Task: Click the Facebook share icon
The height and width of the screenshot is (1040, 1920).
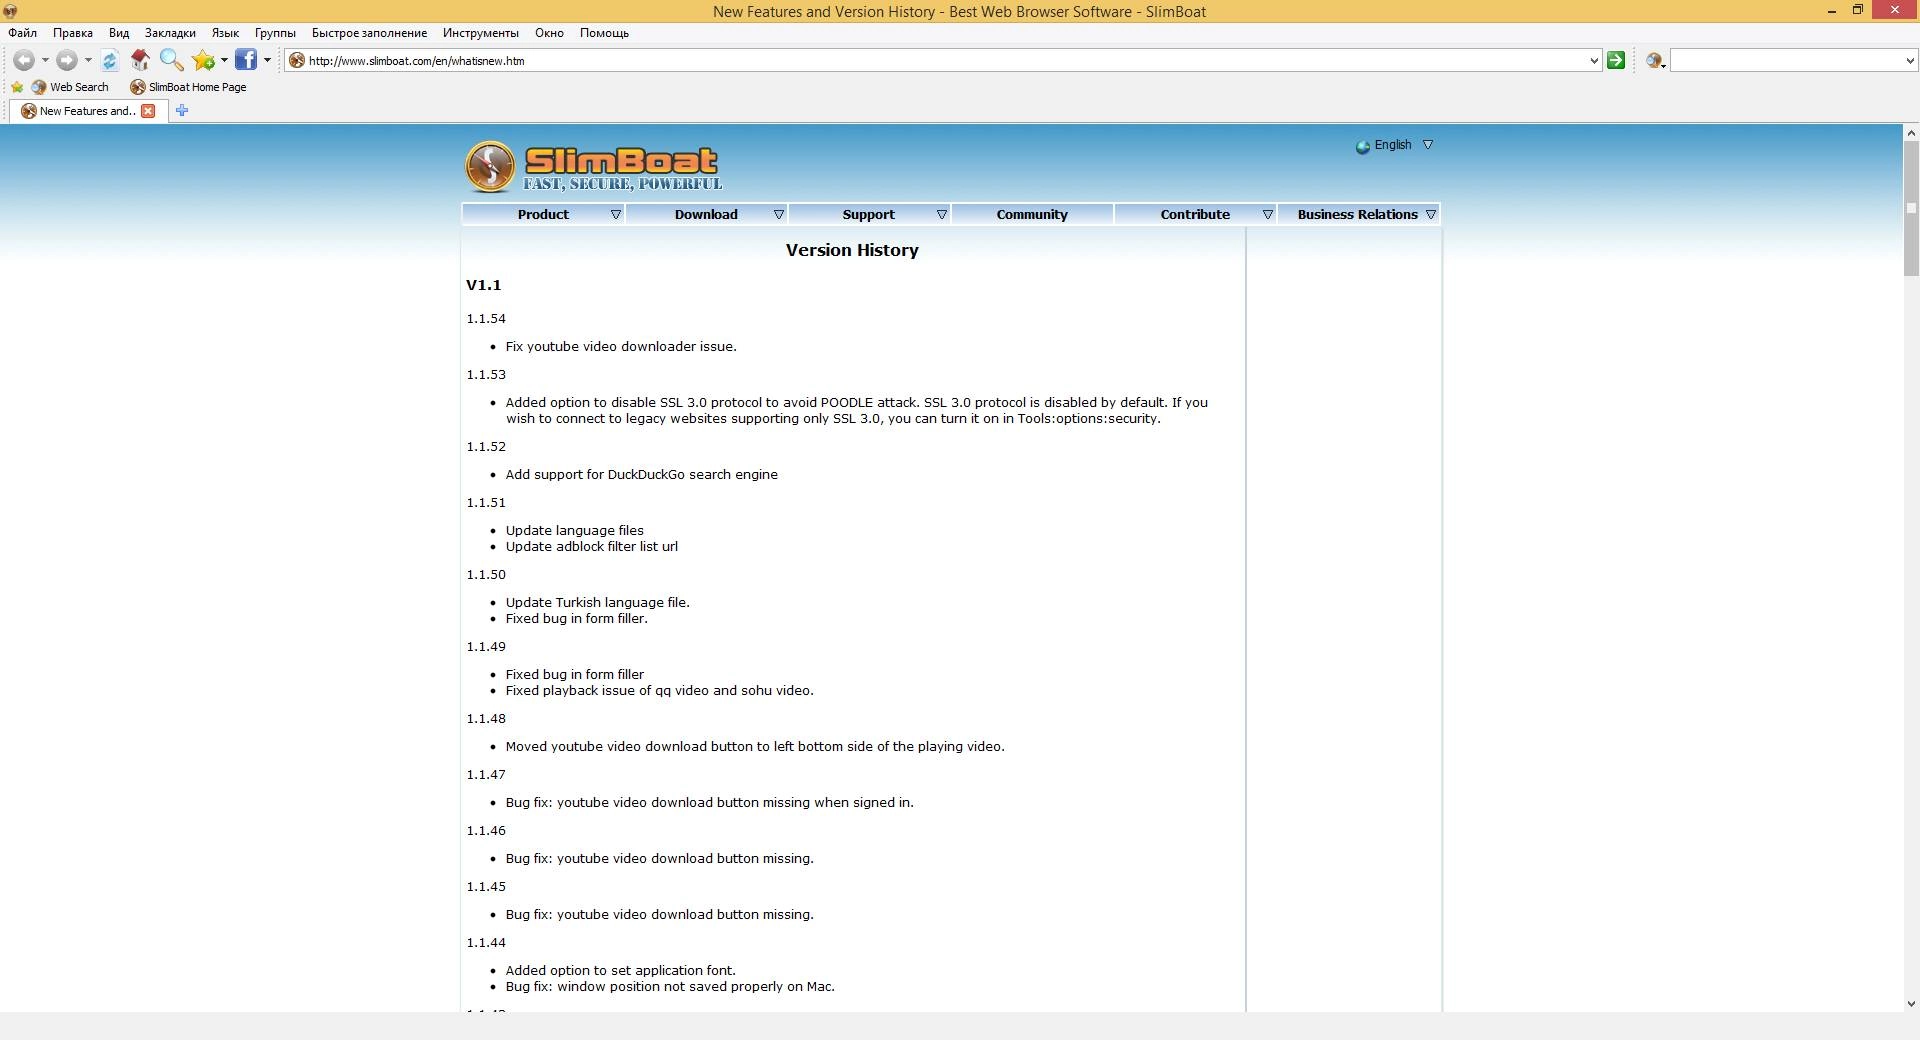Action: [x=246, y=60]
